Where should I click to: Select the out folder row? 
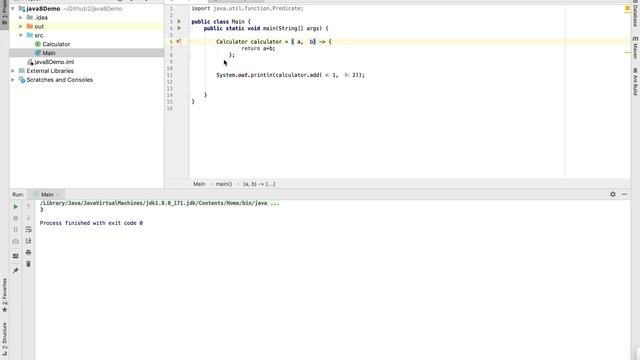pos(87,26)
